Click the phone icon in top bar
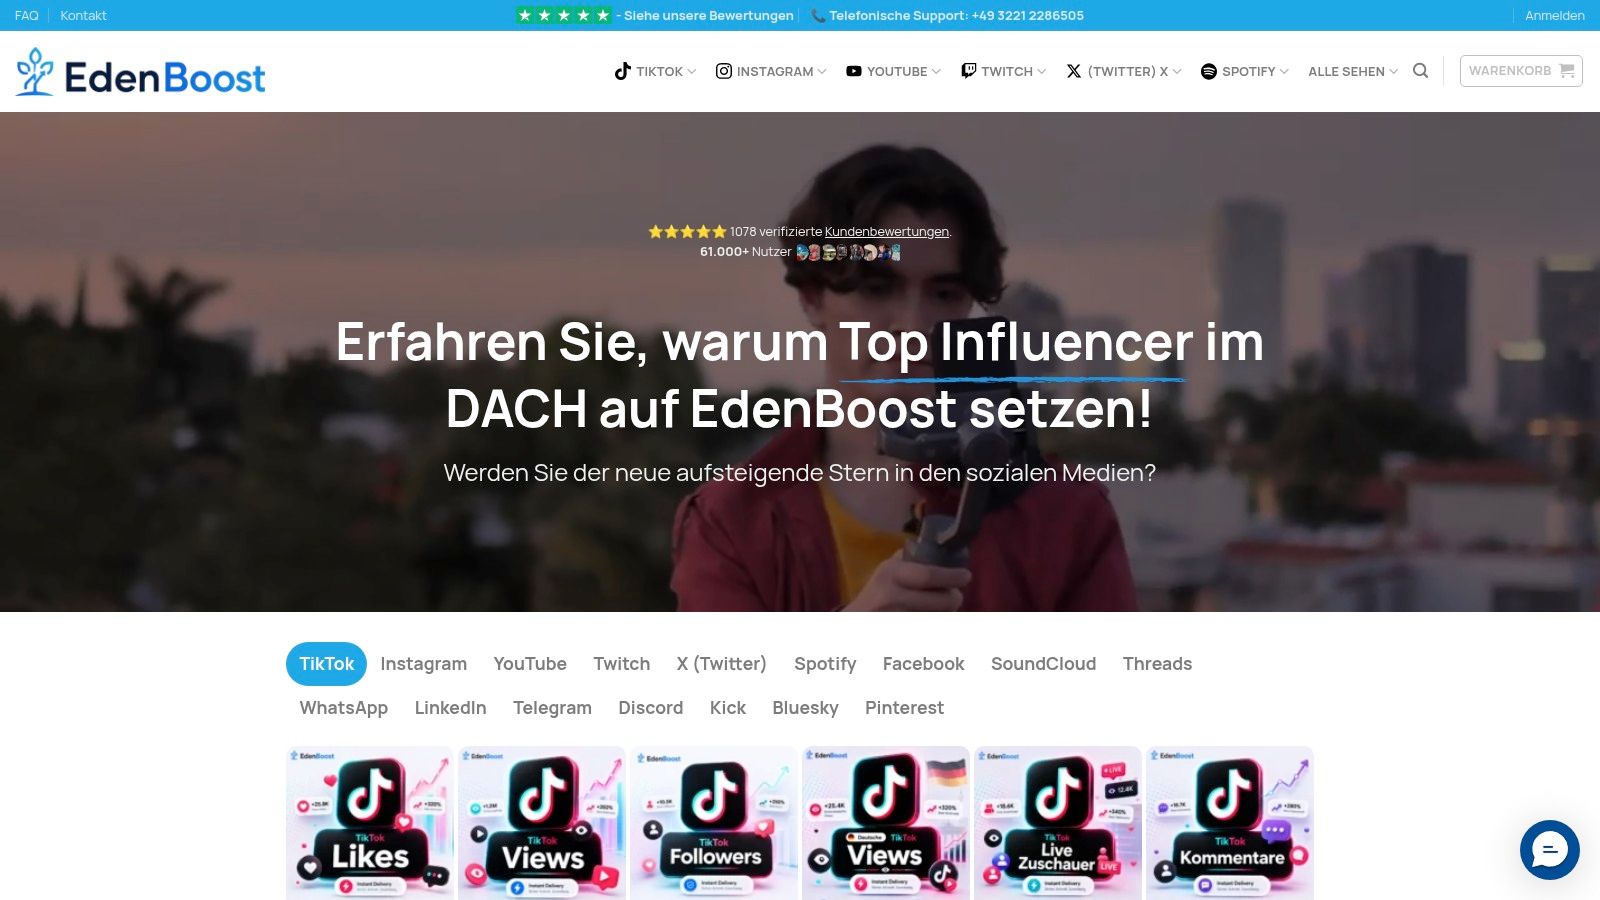Image resolution: width=1600 pixels, height=900 pixels. pos(818,15)
